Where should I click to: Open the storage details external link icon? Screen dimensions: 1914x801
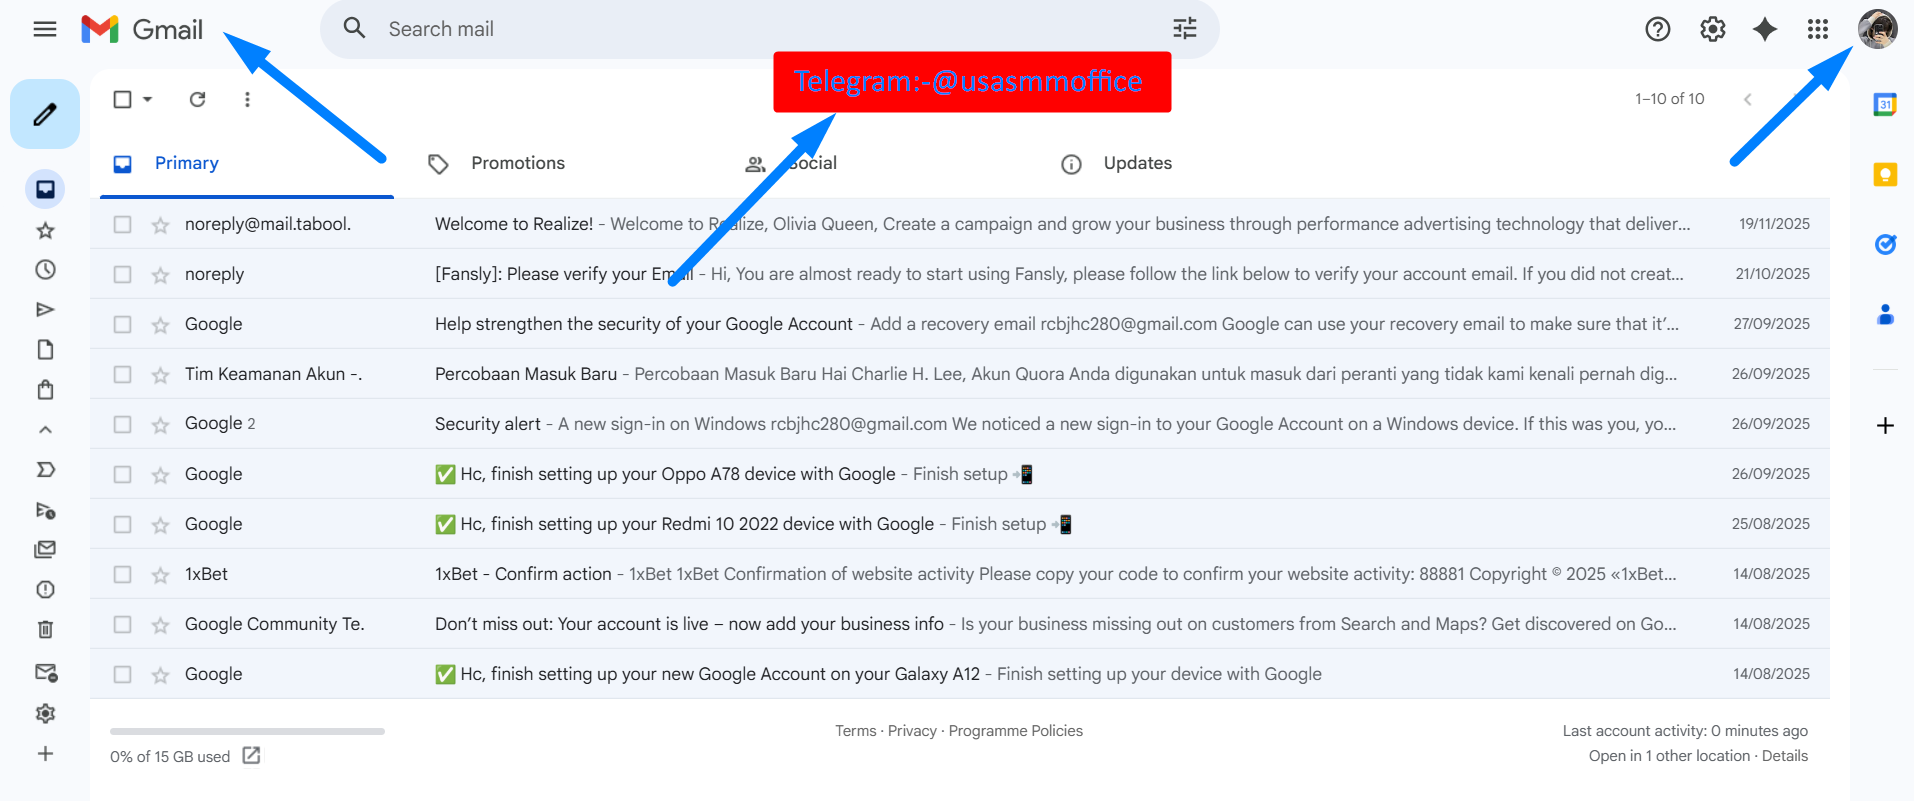[251, 756]
